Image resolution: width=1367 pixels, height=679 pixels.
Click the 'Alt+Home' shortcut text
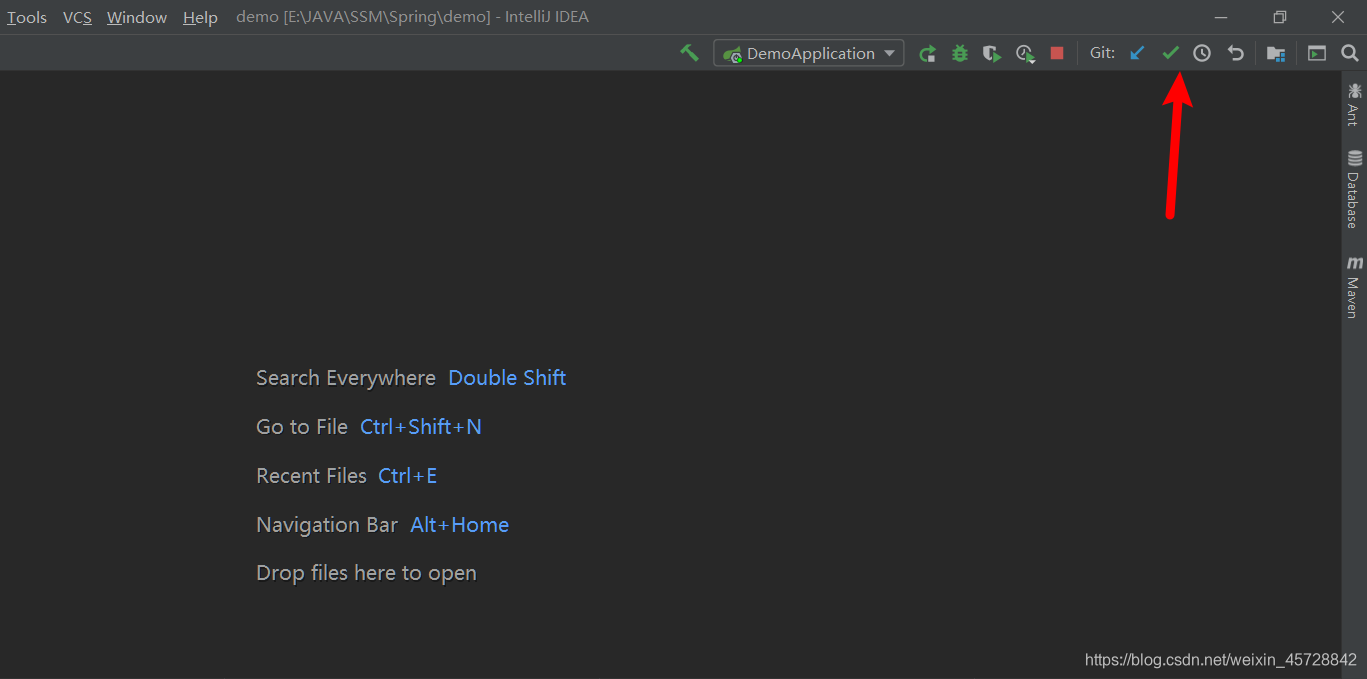point(459,525)
